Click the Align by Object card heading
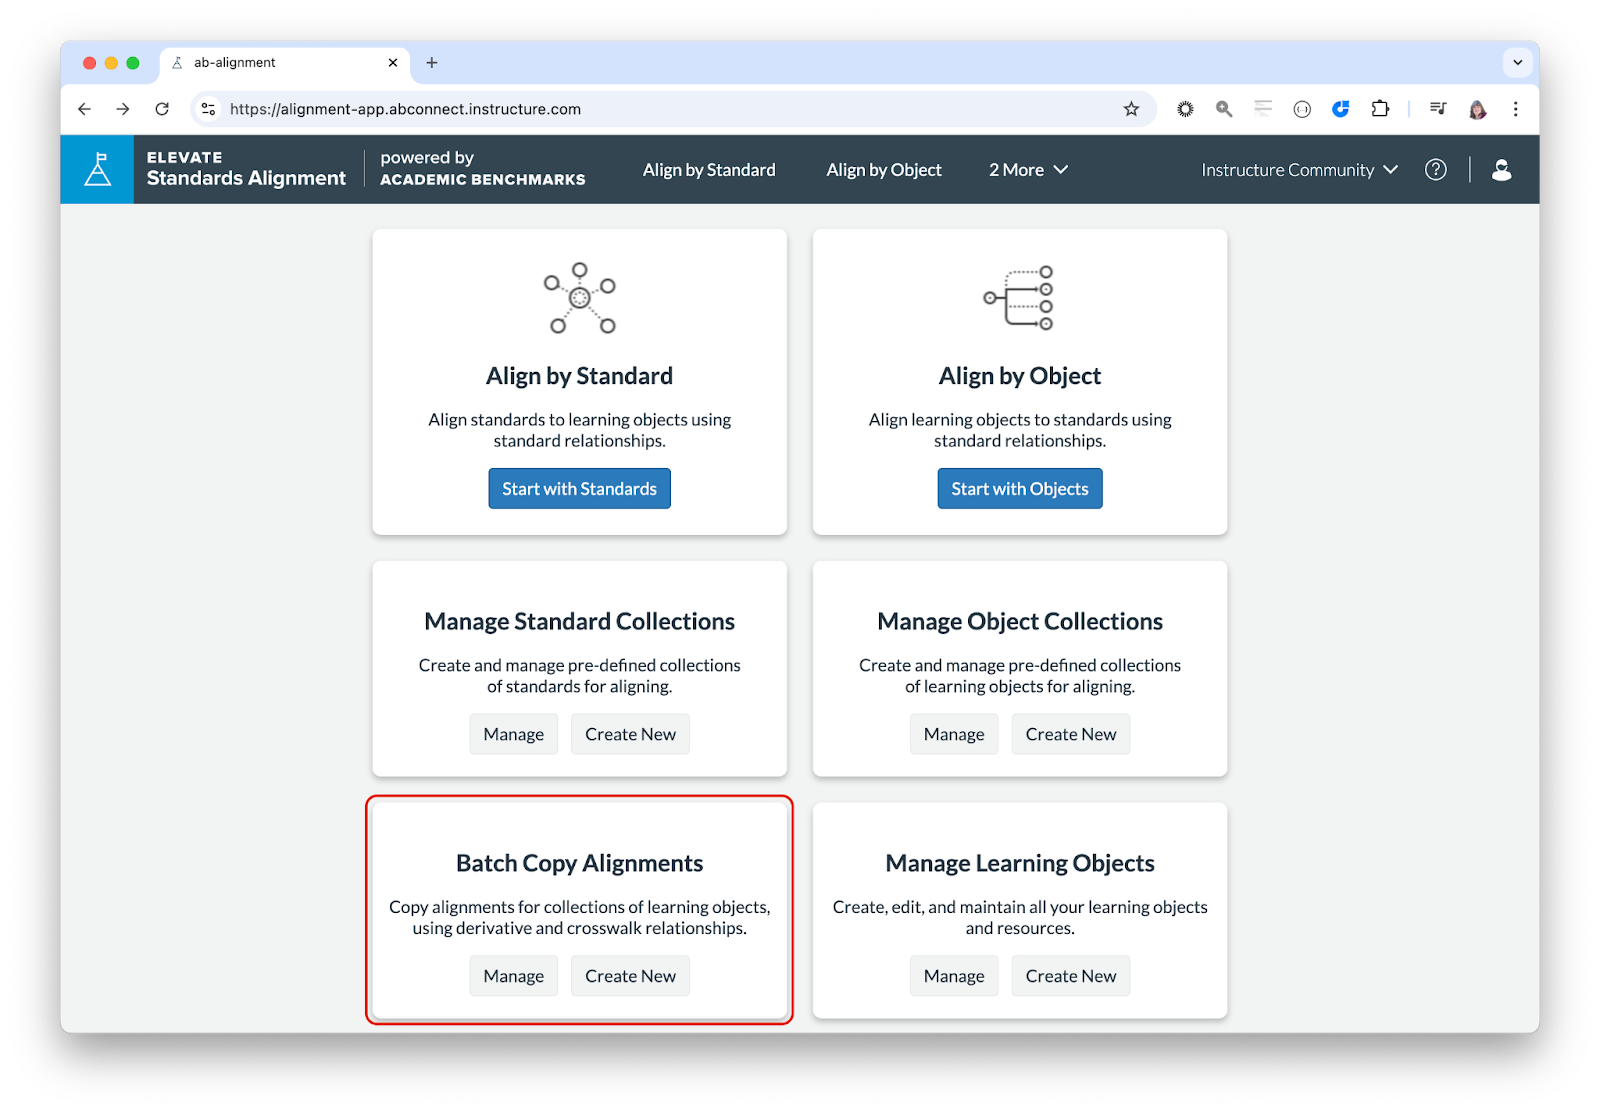Viewport: 1600px width, 1113px height. coord(1020,376)
